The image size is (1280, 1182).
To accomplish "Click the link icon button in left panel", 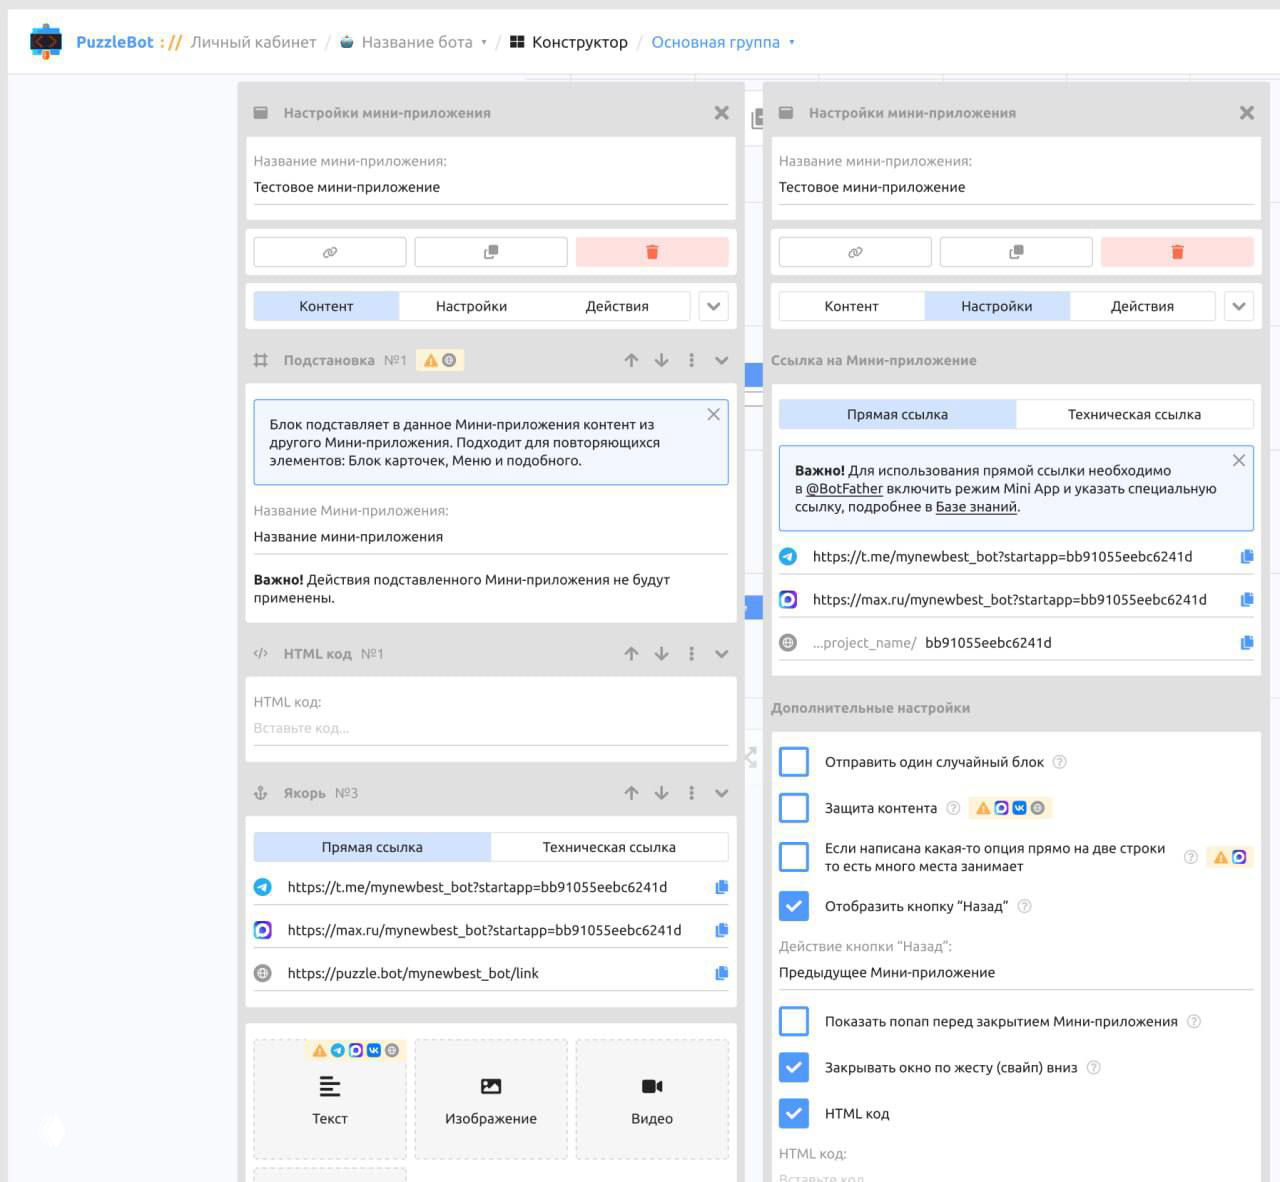I will tap(330, 252).
